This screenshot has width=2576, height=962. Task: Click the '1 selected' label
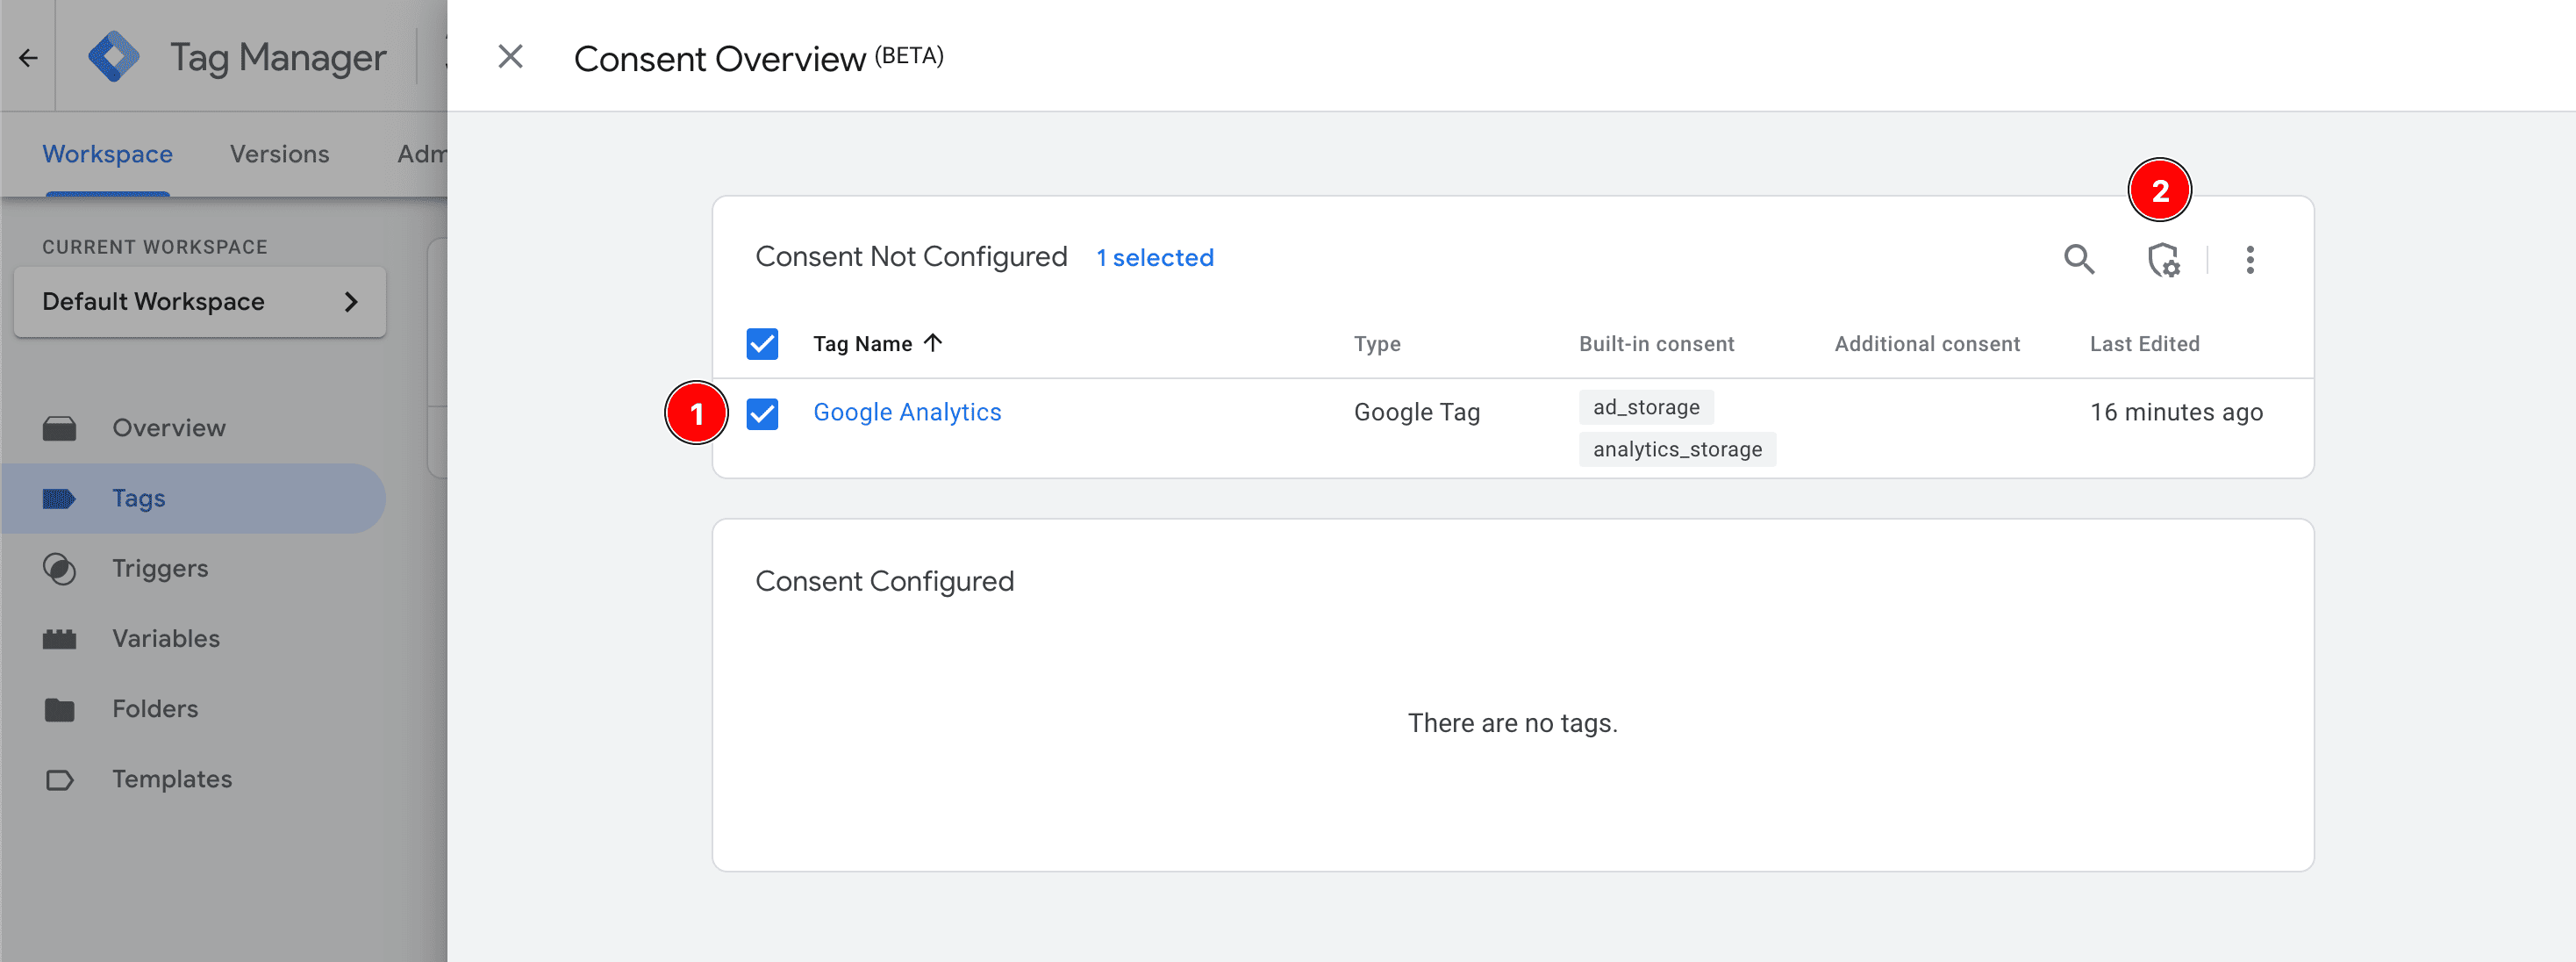[x=1154, y=258]
